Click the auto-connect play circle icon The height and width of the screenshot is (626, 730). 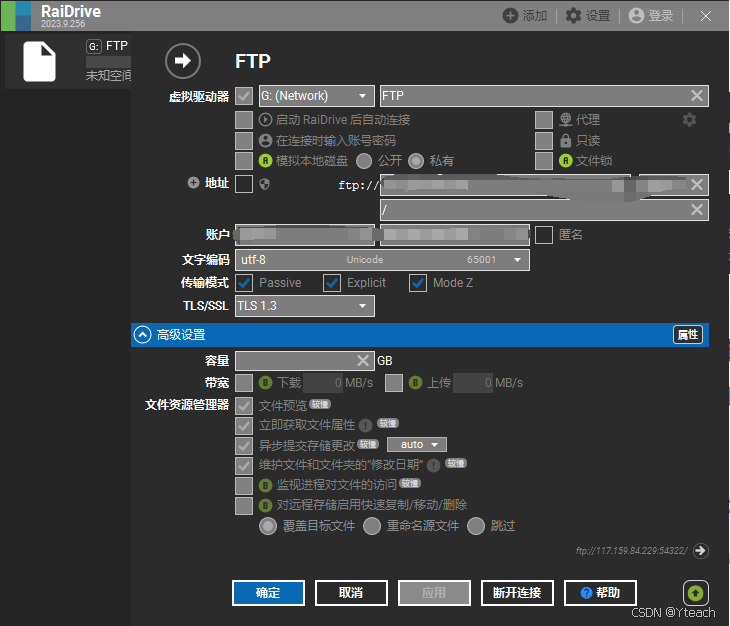click(x=265, y=120)
